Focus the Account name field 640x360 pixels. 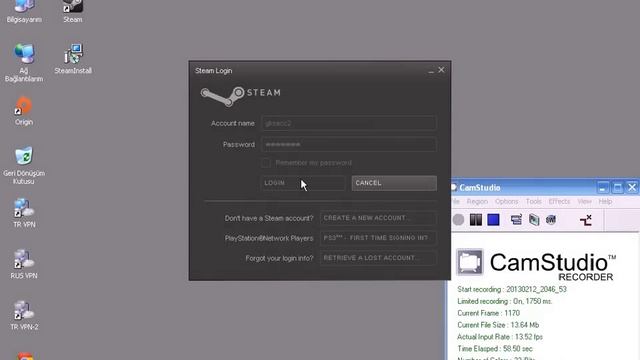tap(349, 123)
